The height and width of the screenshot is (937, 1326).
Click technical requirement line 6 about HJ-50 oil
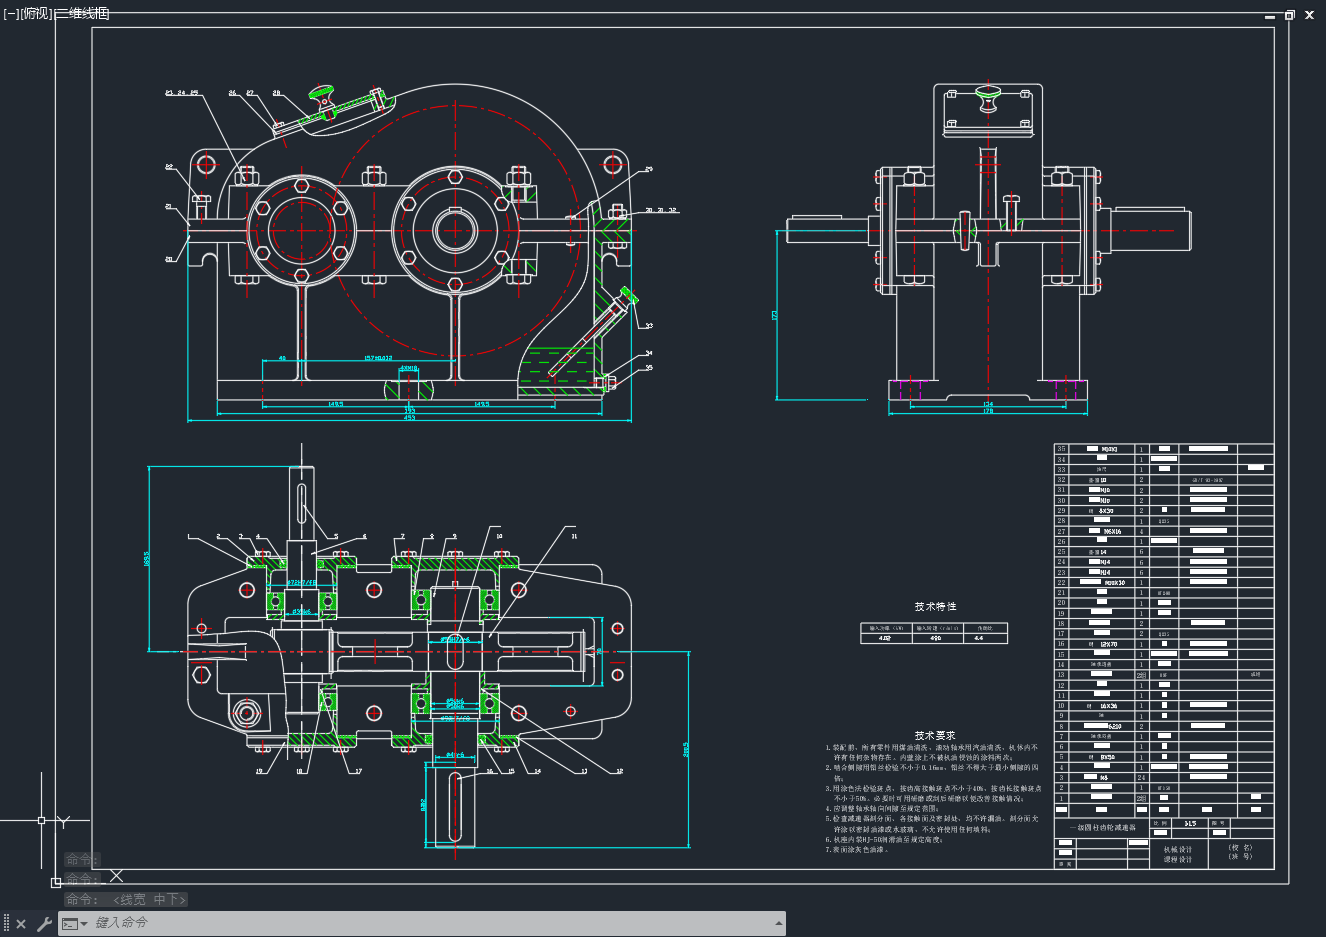884,840
